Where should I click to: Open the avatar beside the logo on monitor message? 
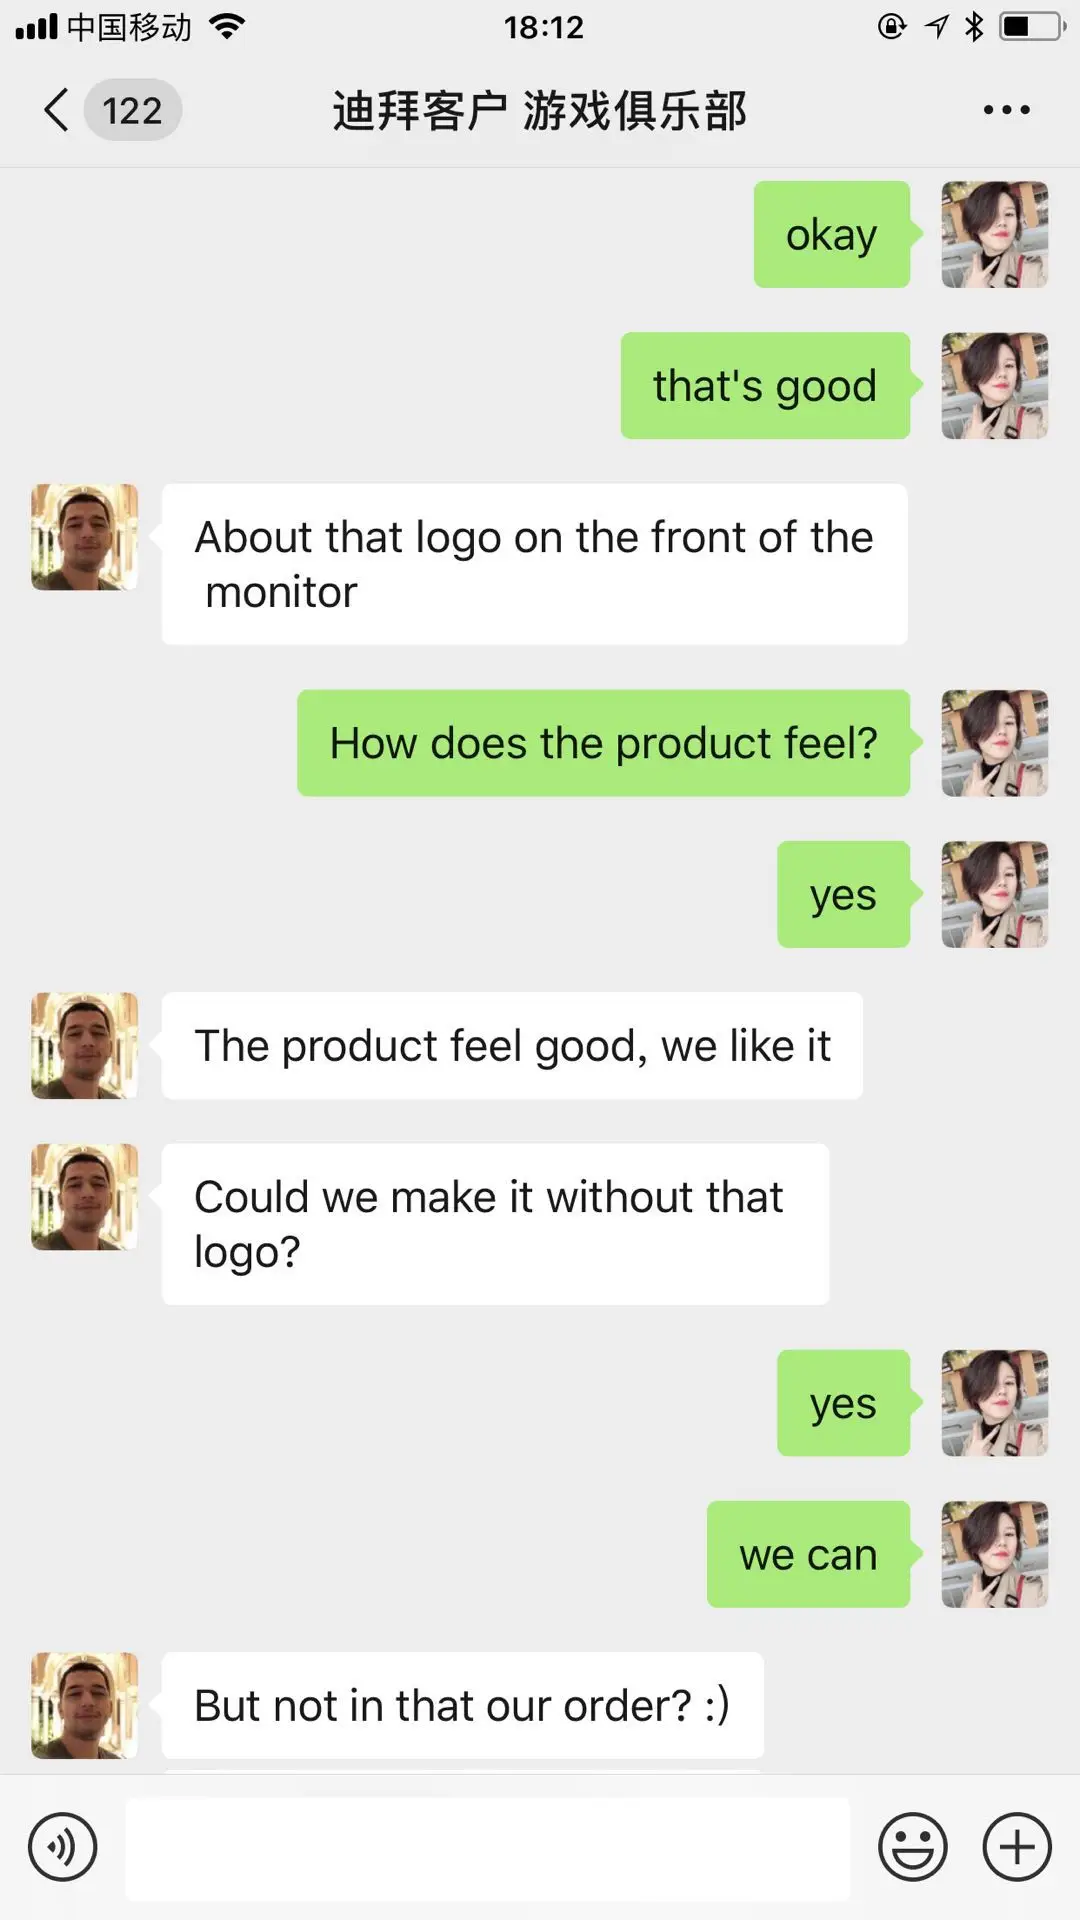(84, 537)
